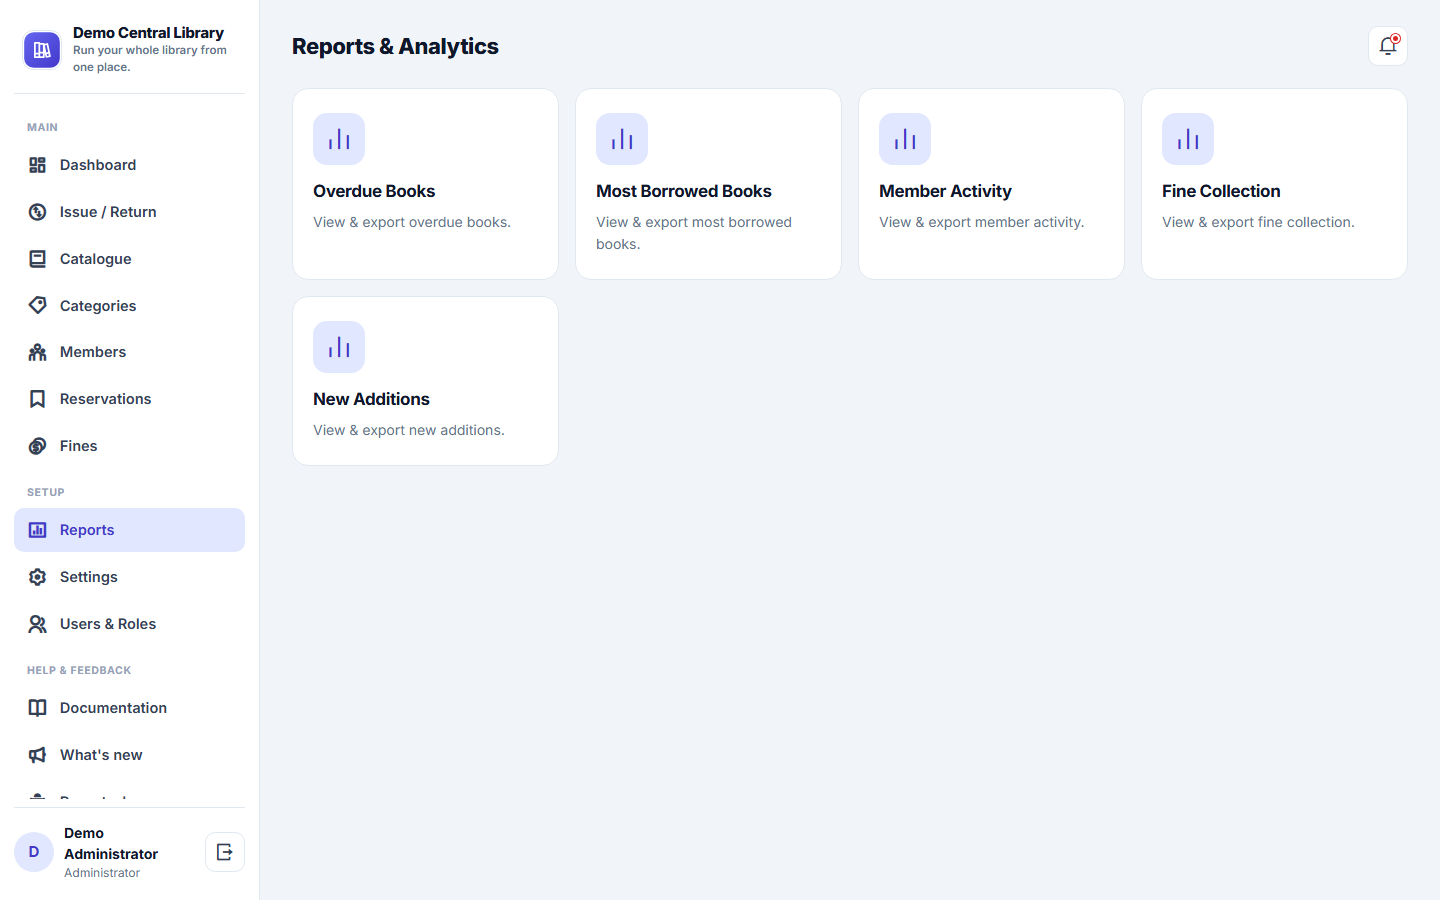
Task: Navigate to Catalogue
Action: click(x=129, y=259)
